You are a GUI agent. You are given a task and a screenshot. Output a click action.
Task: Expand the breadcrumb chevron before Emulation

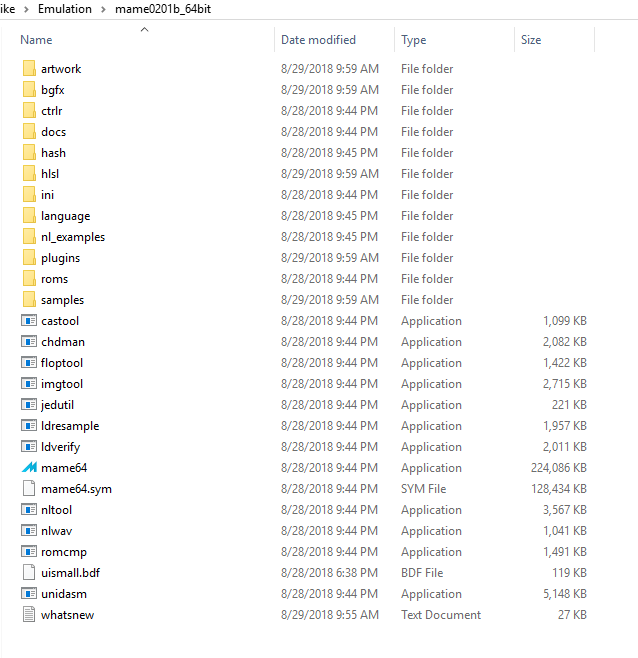pos(26,9)
